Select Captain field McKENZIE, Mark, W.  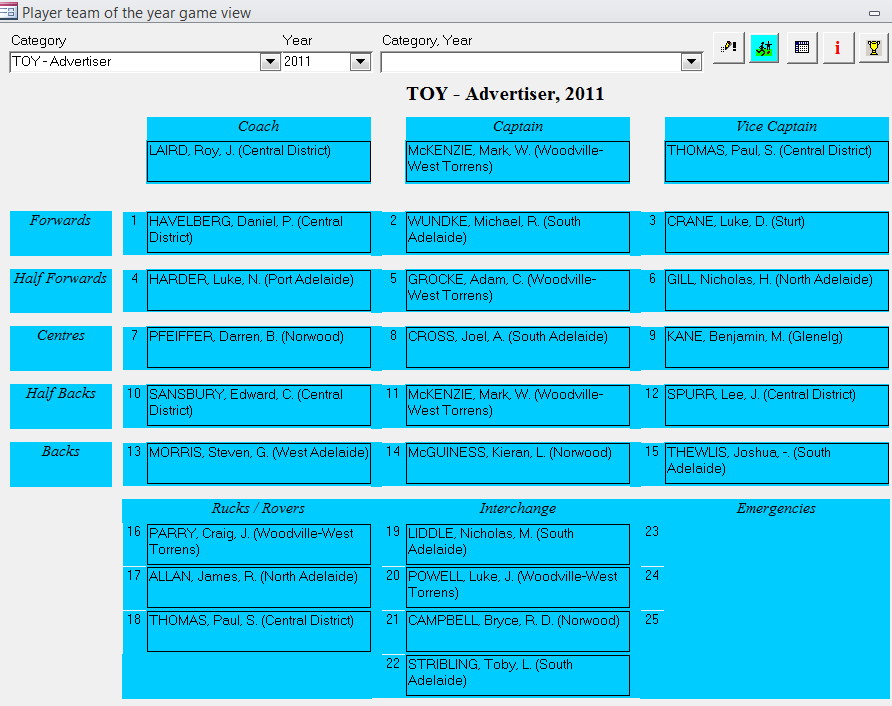coord(518,162)
